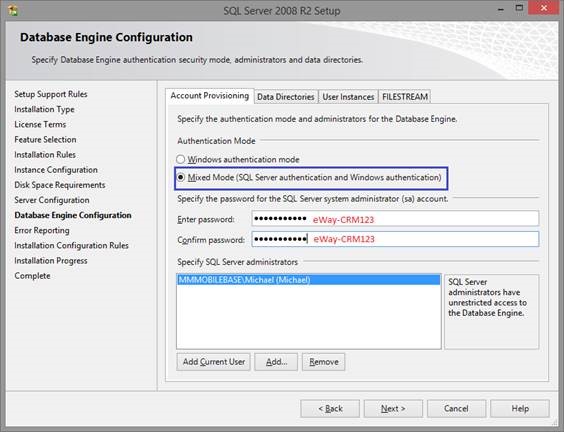Image resolution: width=564 pixels, height=432 pixels.
Task: Click the Add... button
Action: (x=276, y=362)
